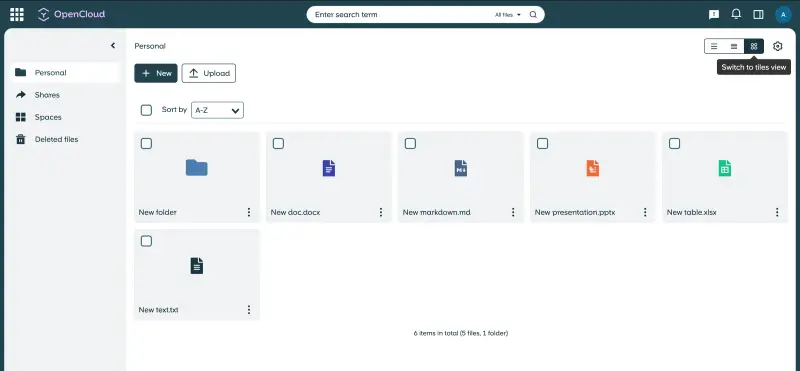Check the New doc.docx checkbox
Image resolution: width=800 pixels, height=371 pixels.
(x=278, y=144)
